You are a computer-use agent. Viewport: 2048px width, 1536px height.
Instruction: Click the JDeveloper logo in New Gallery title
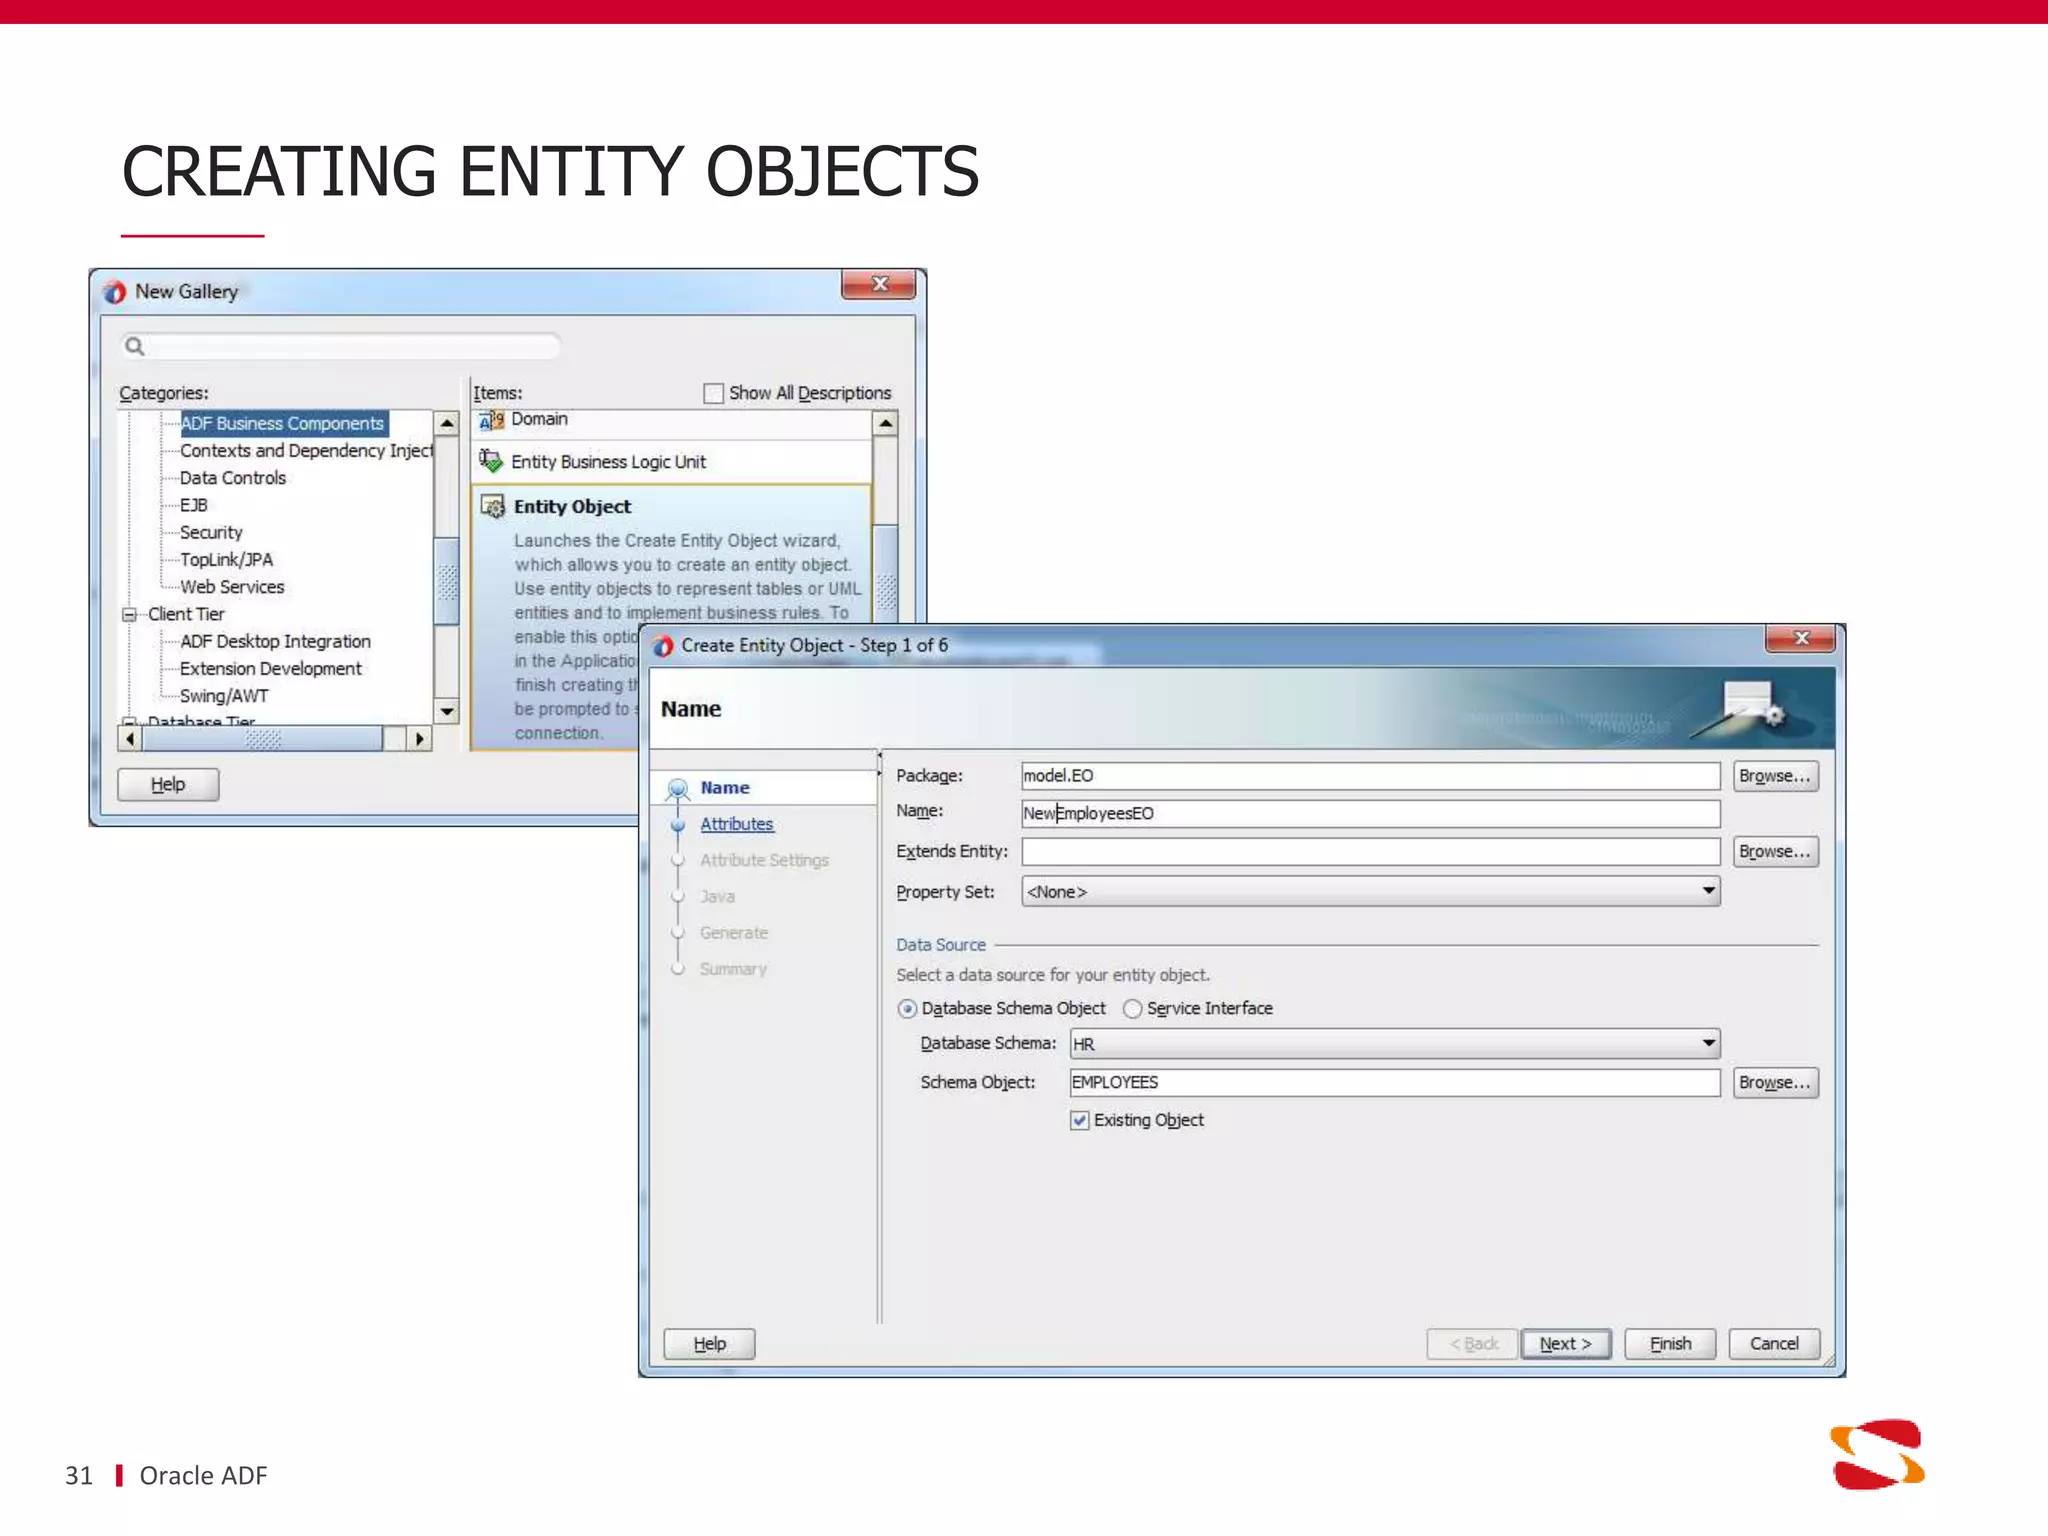[115, 292]
